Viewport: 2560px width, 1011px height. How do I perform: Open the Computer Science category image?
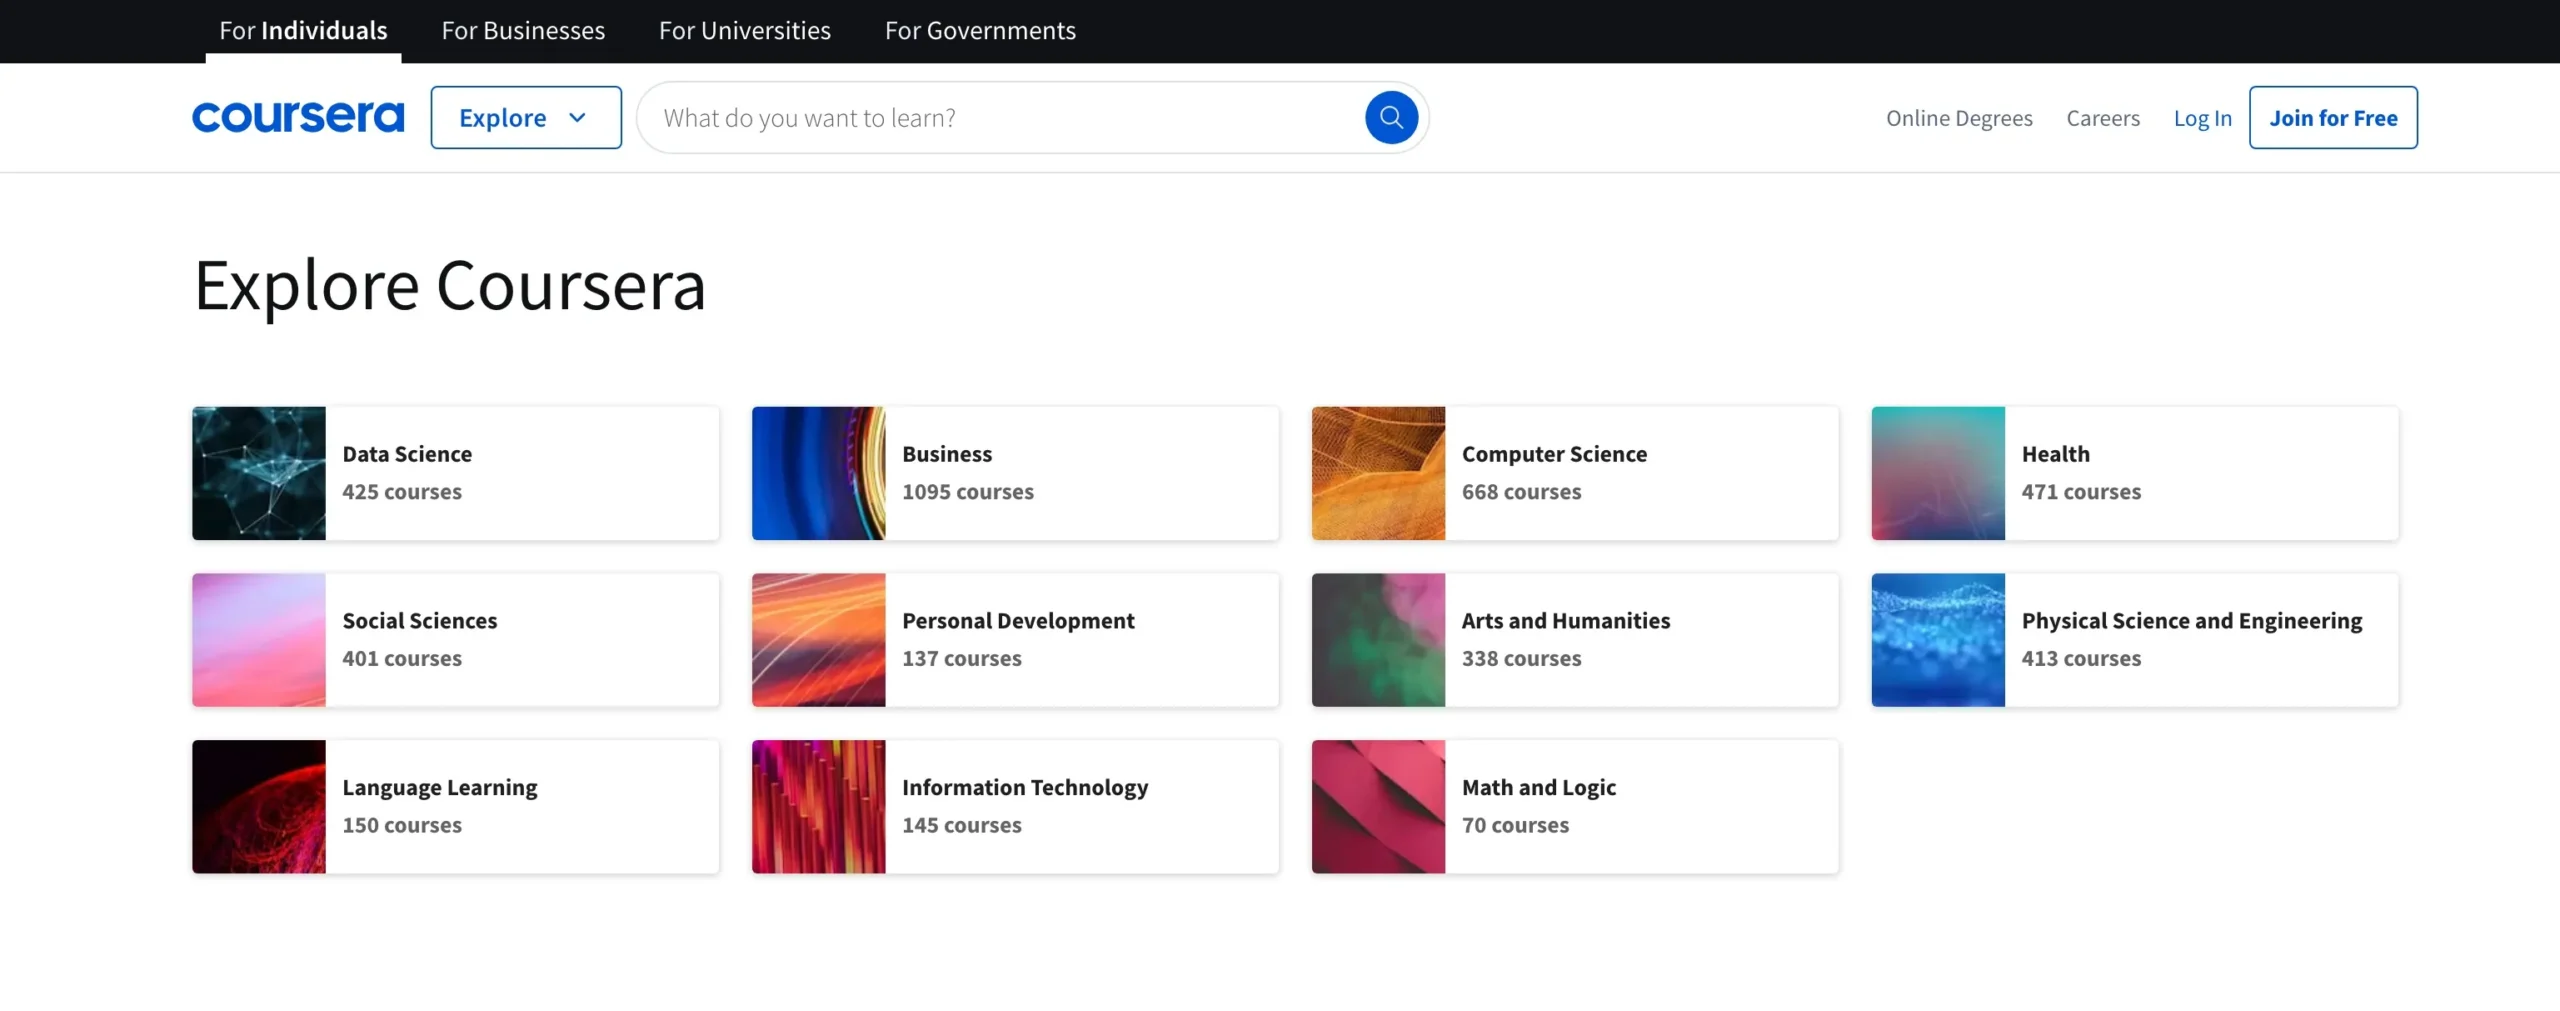(1378, 473)
